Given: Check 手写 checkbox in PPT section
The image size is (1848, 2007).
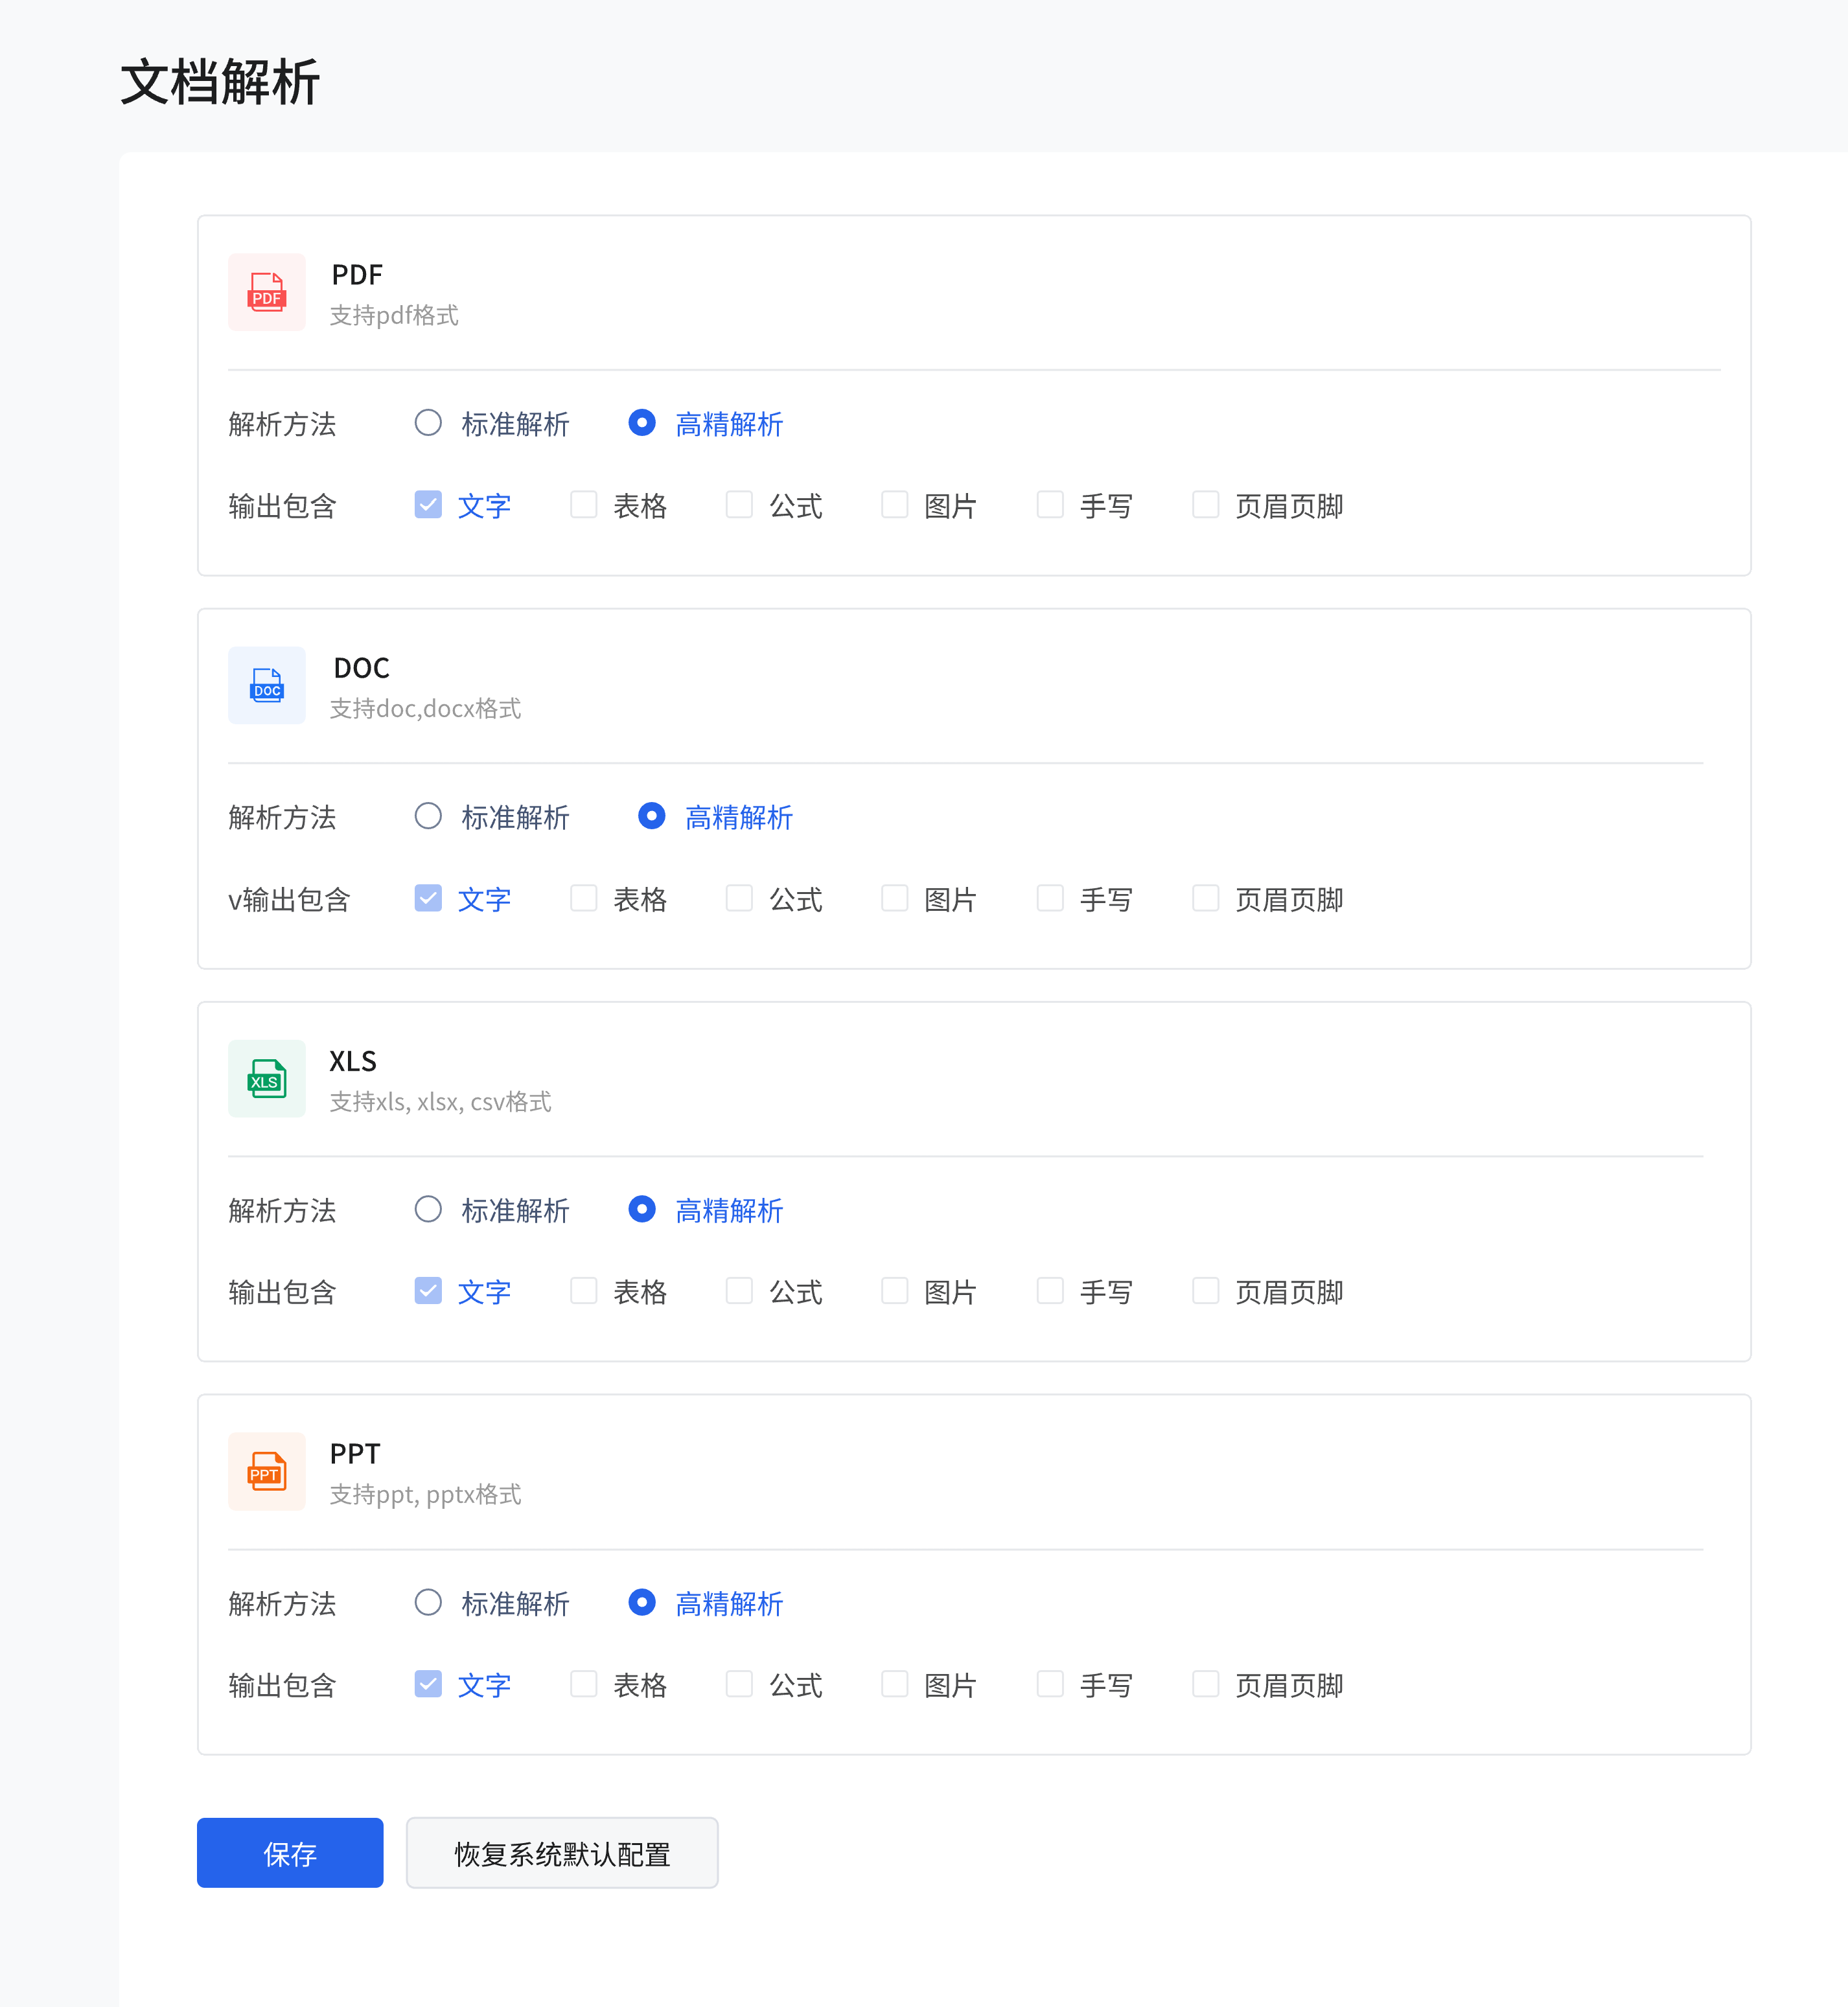Looking at the screenshot, I should click(x=1050, y=1684).
